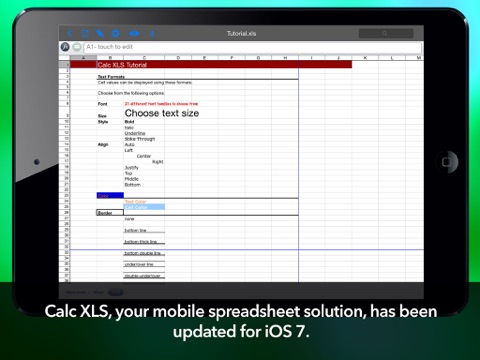Select the light blue Cell Color cell
This screenshot has height=360, width=480.
144,207
